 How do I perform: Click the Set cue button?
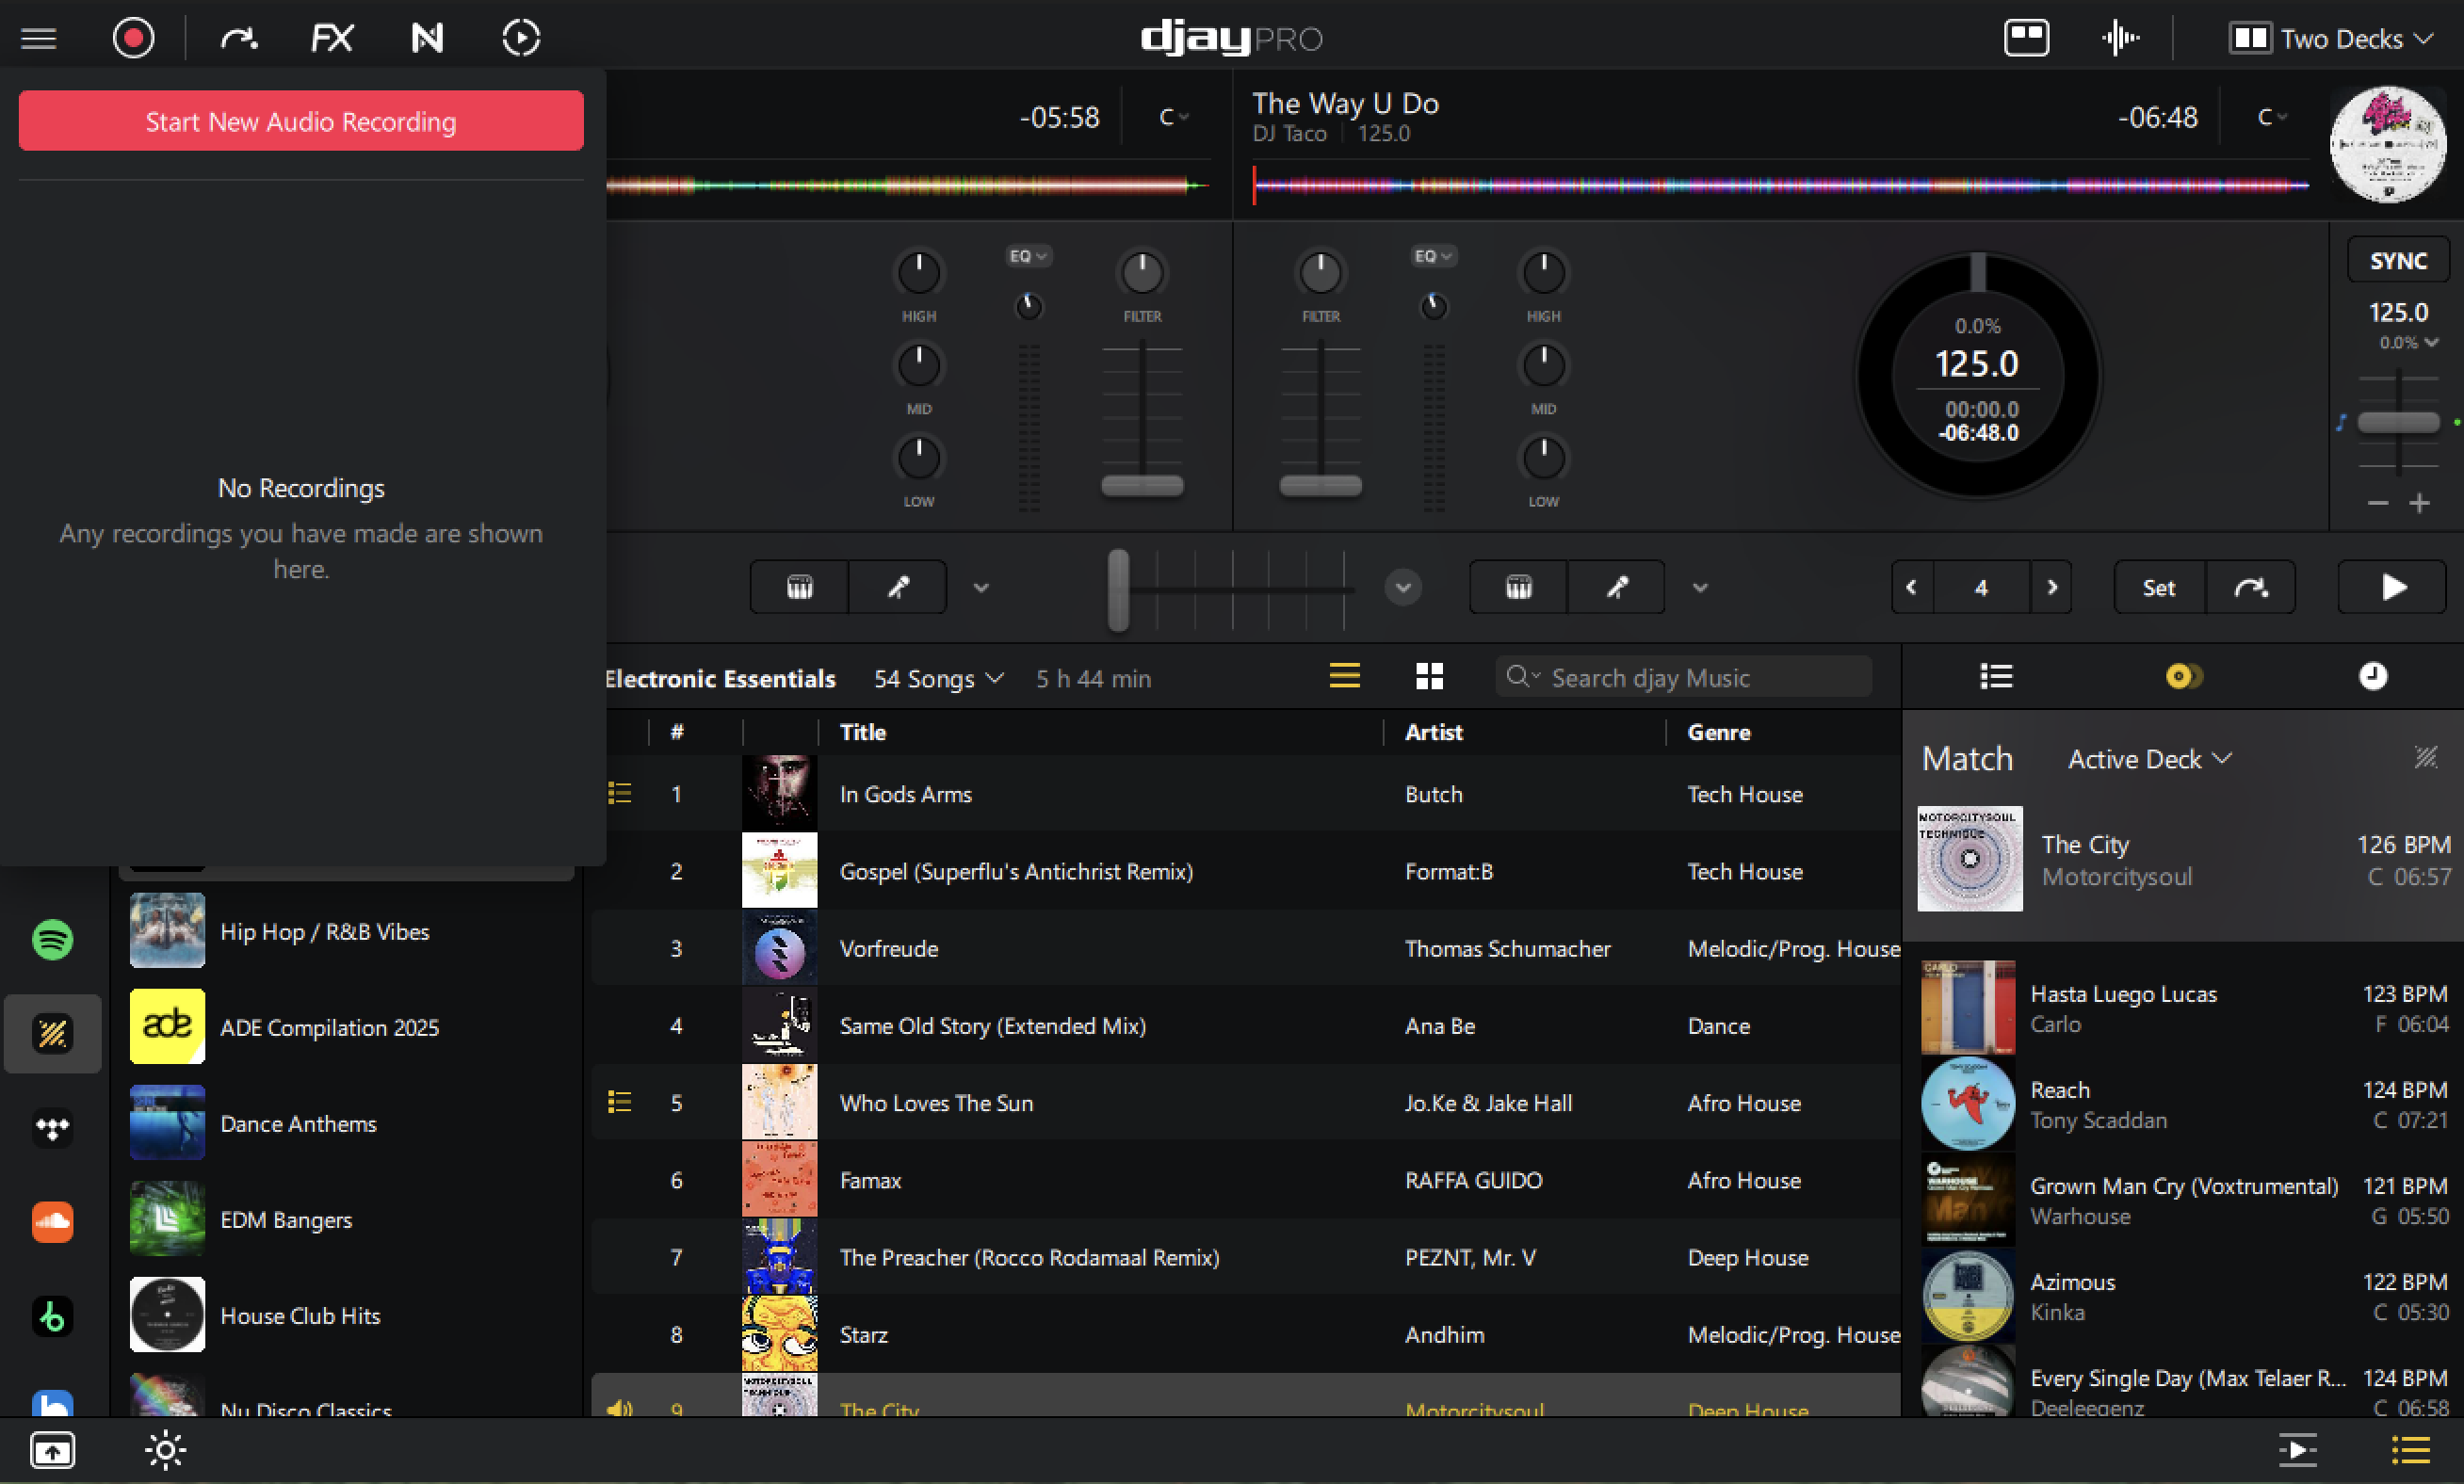click(x=2158, y=588)
